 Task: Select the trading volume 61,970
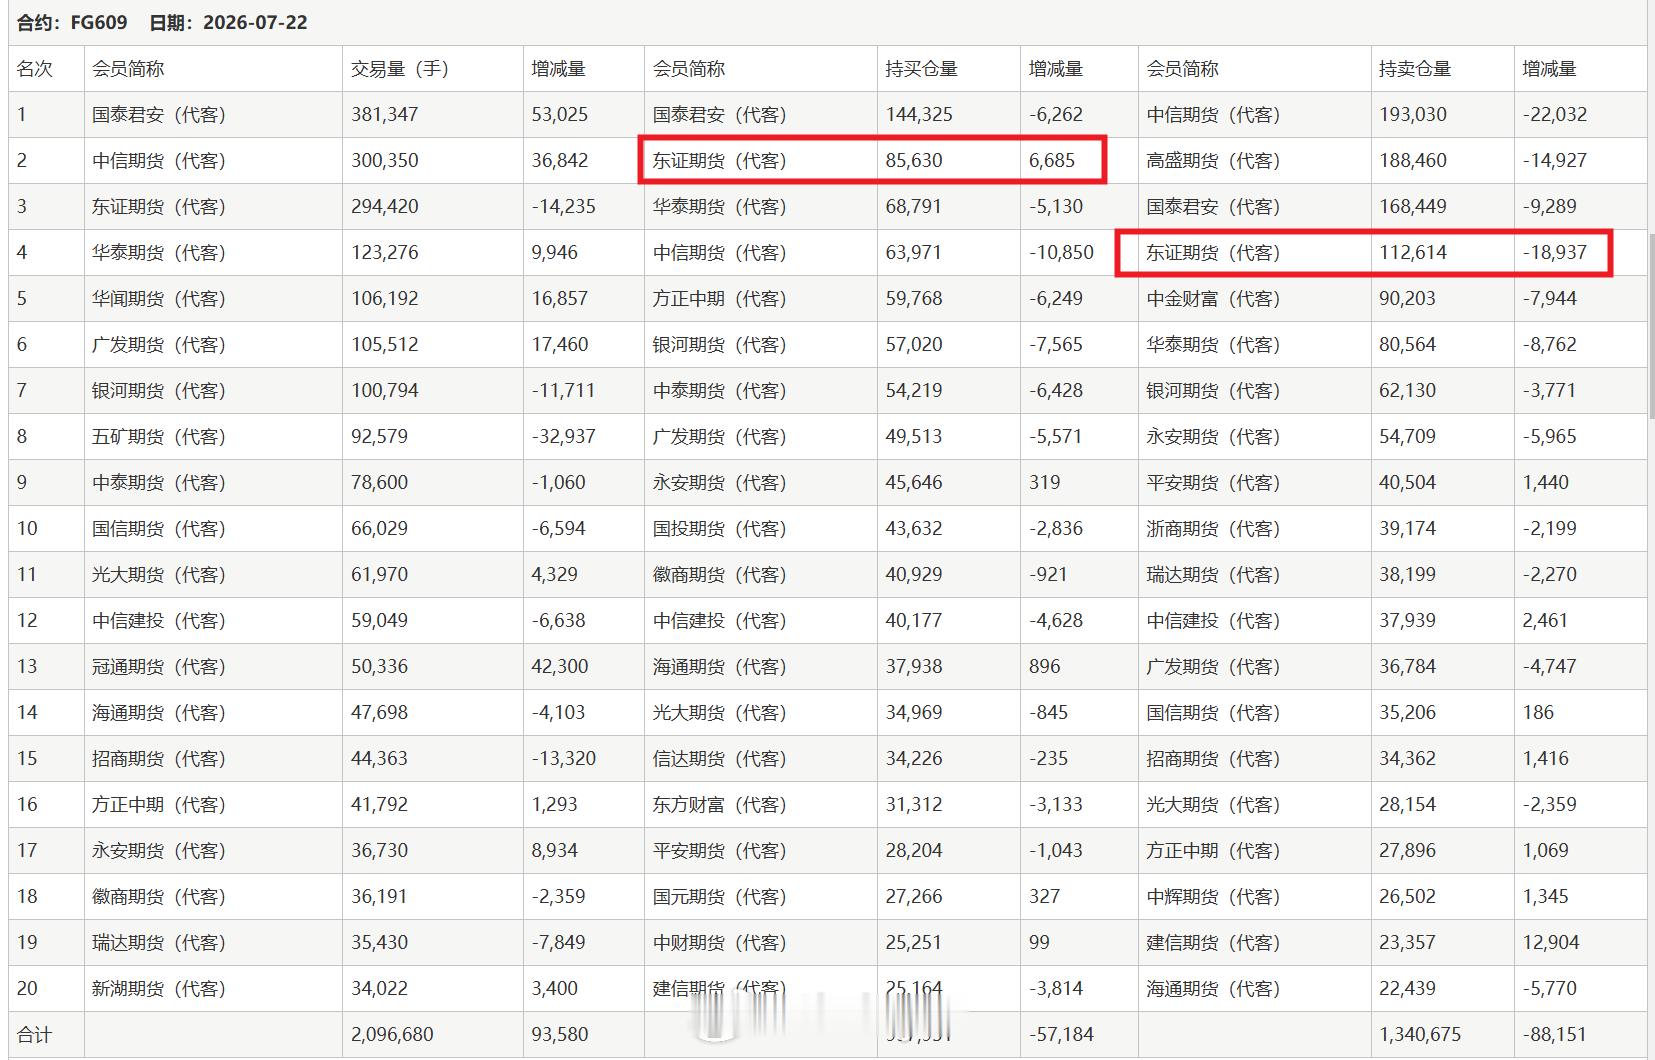(379, 575)
